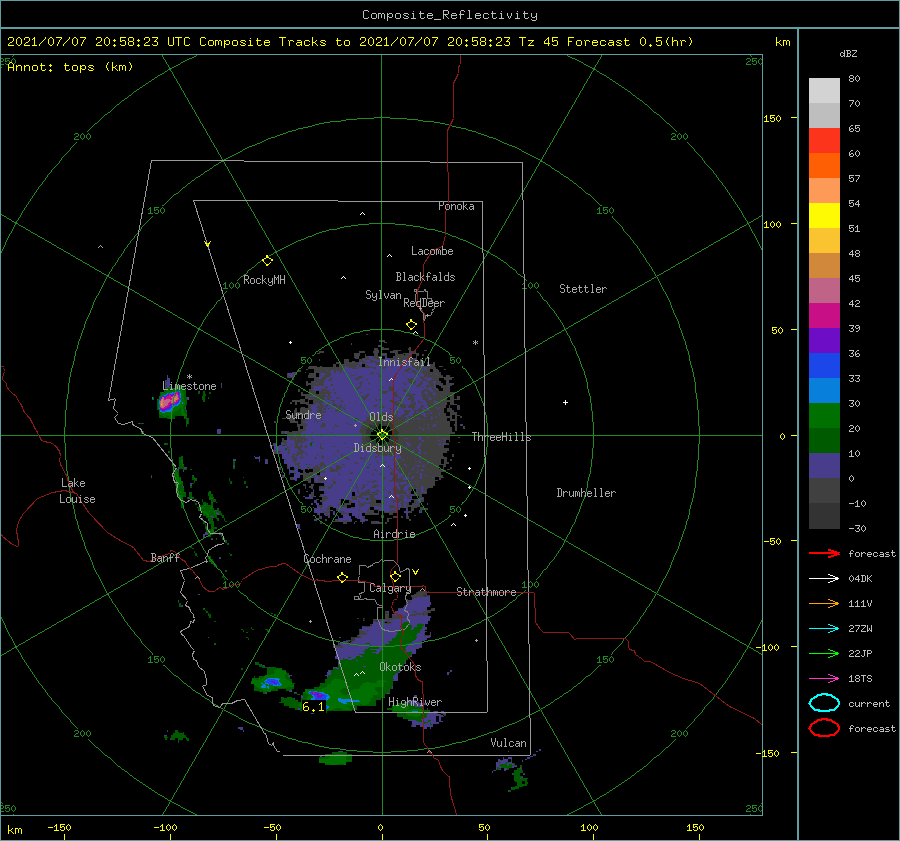Click the radar site diamond at Olds
The height and width of the screenshot is (841, 900).
point(382,435)
